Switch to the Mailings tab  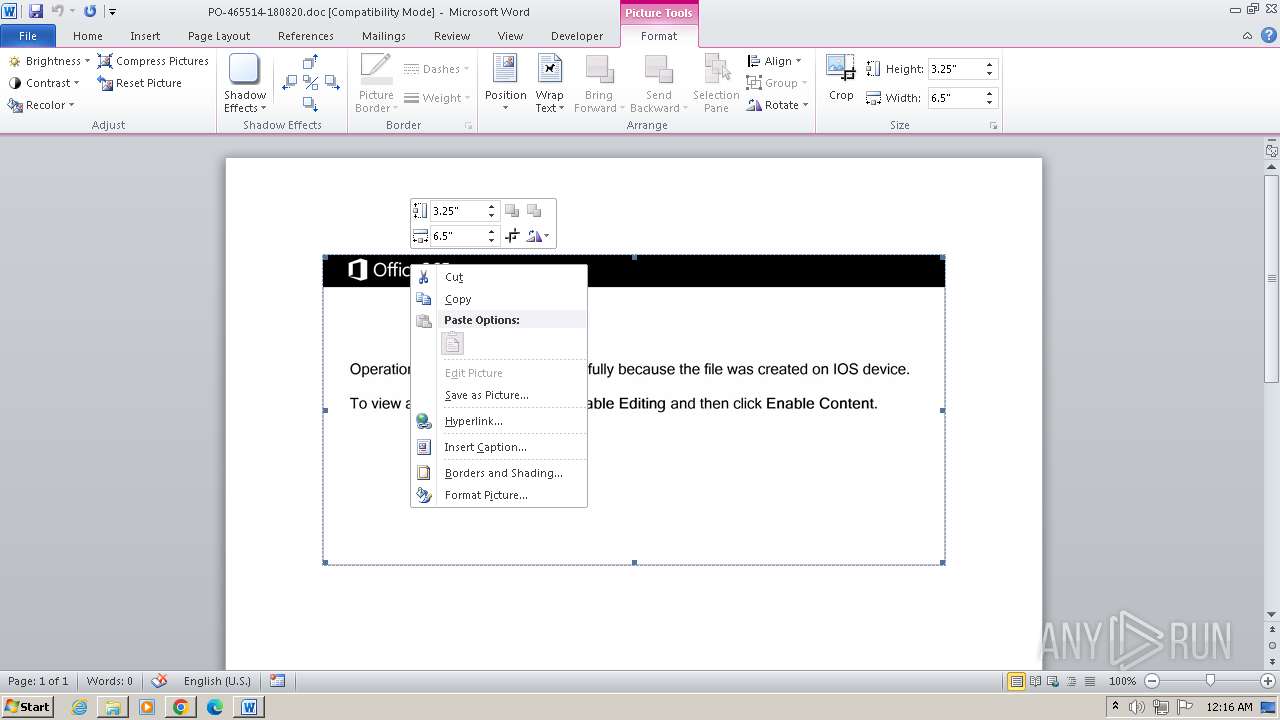click(x=384, y=36)
